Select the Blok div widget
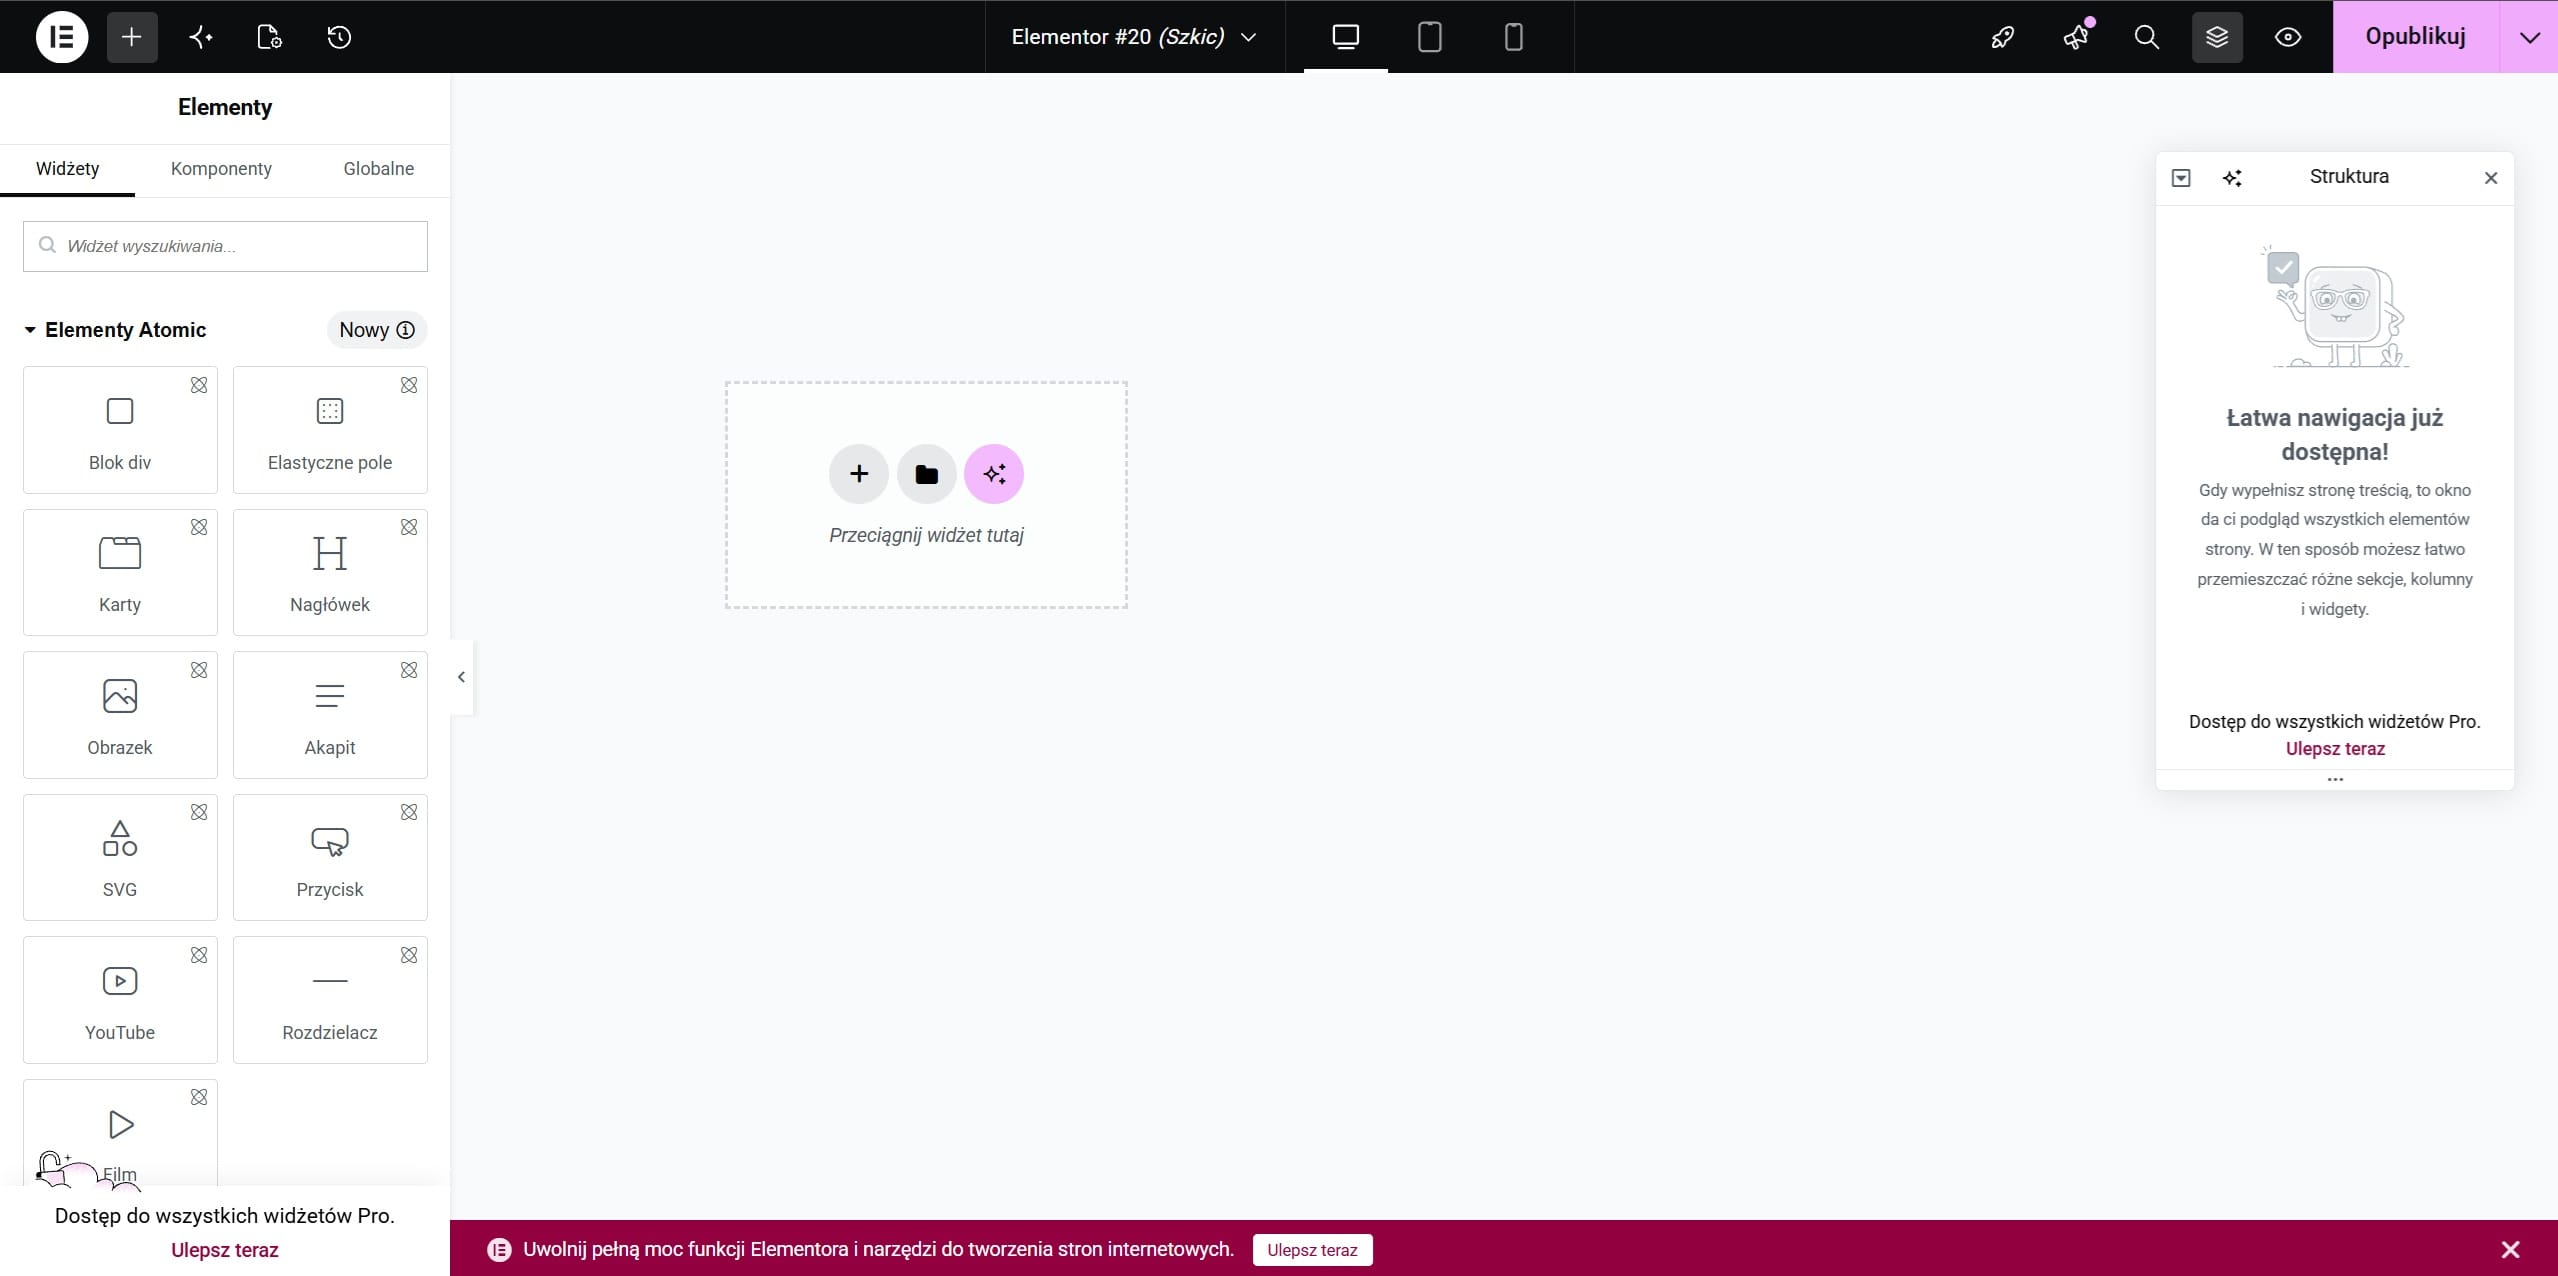 click(120, 430)
